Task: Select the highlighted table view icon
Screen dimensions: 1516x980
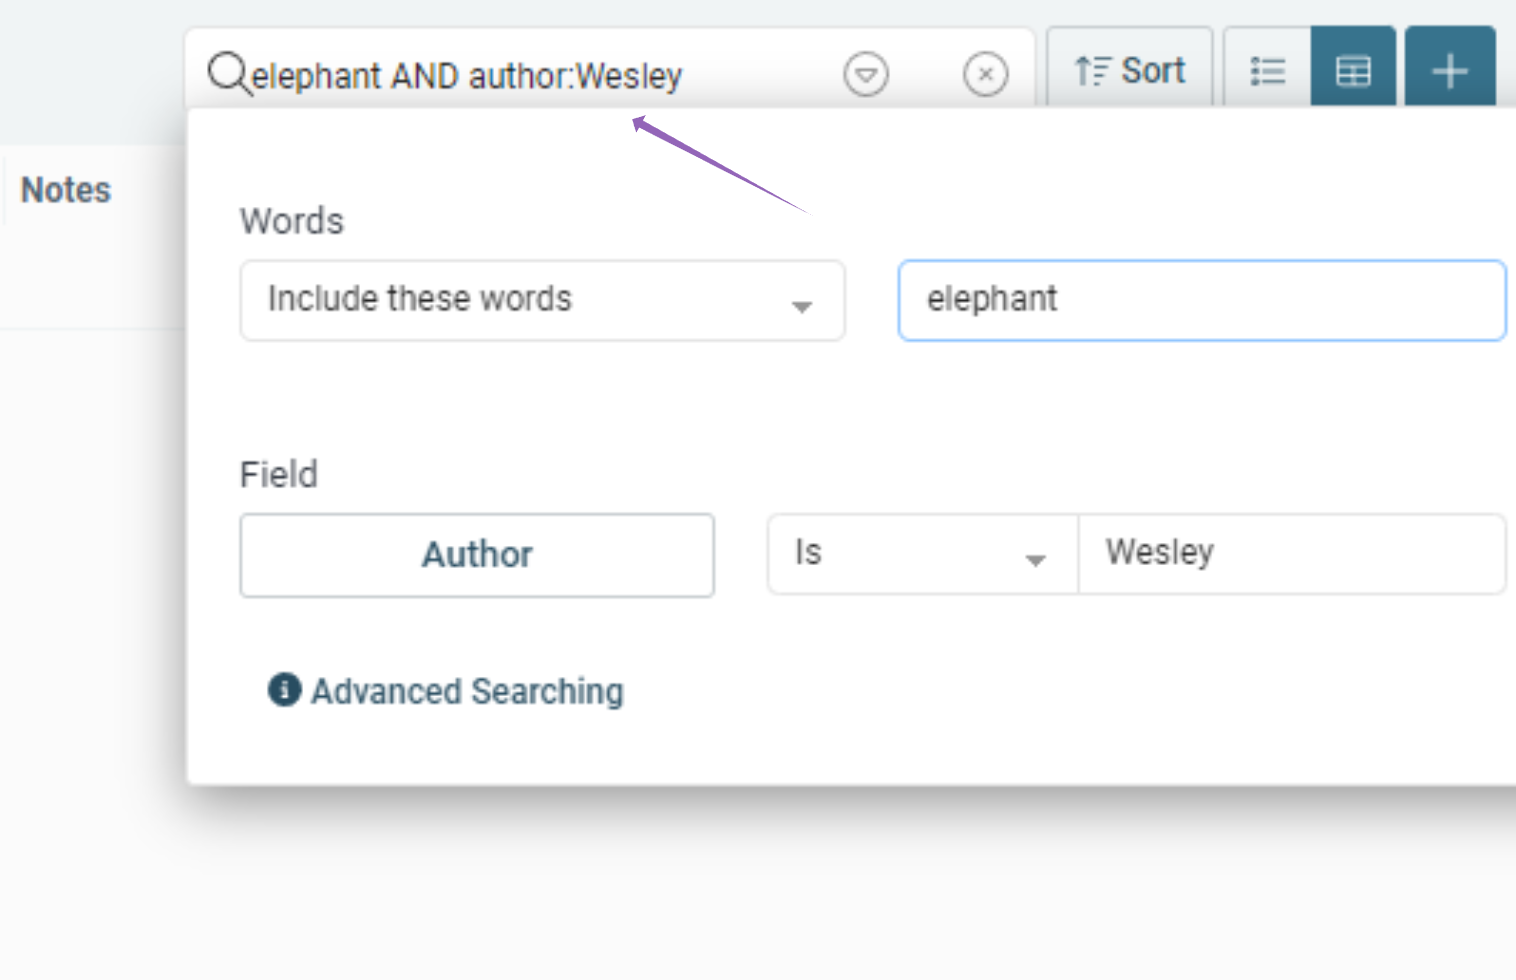Action: click(x=1353, y=69)
